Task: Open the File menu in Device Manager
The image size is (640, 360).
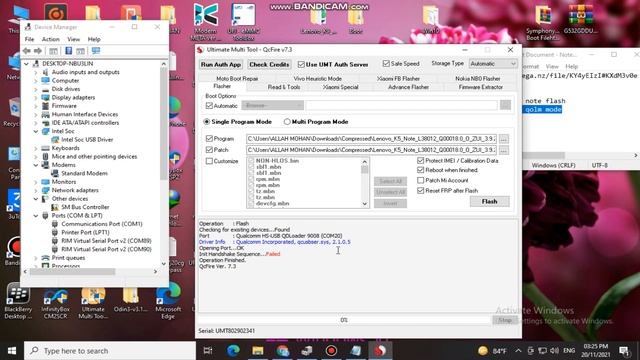Action: click(x=29, y=39)
